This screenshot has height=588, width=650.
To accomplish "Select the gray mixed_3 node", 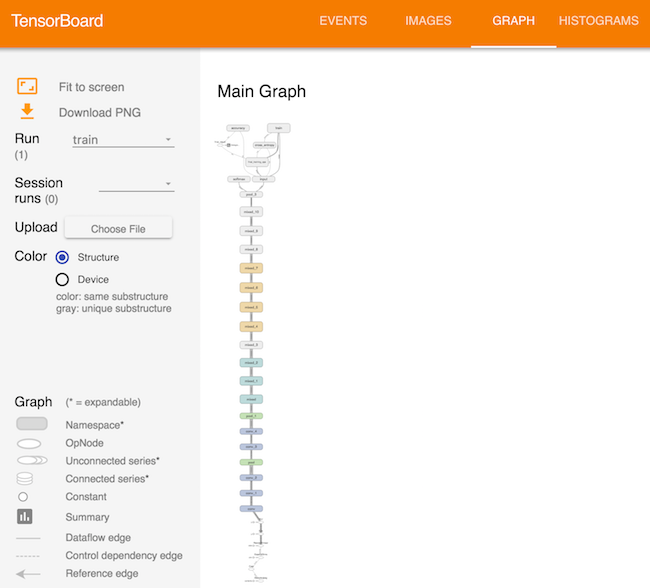I will pyautogui.click(x=251, y=345).
